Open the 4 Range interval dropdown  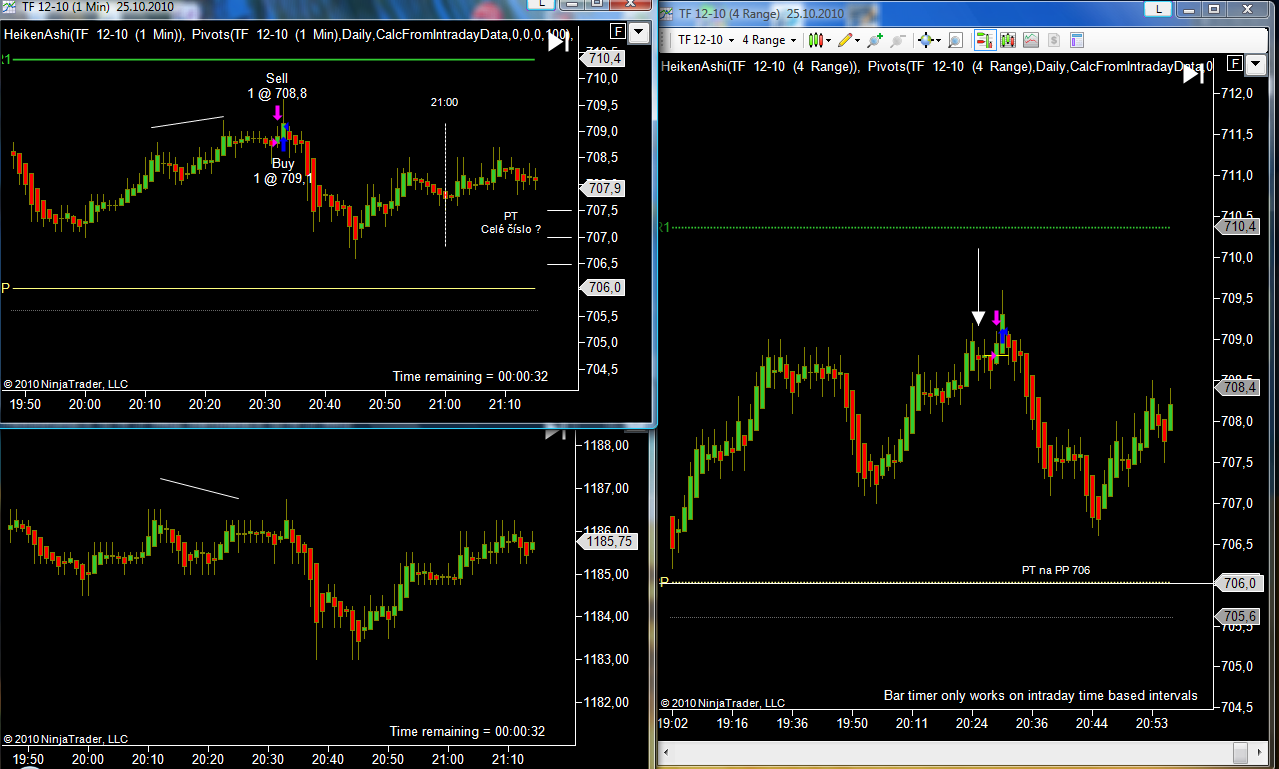pos(768,40)
